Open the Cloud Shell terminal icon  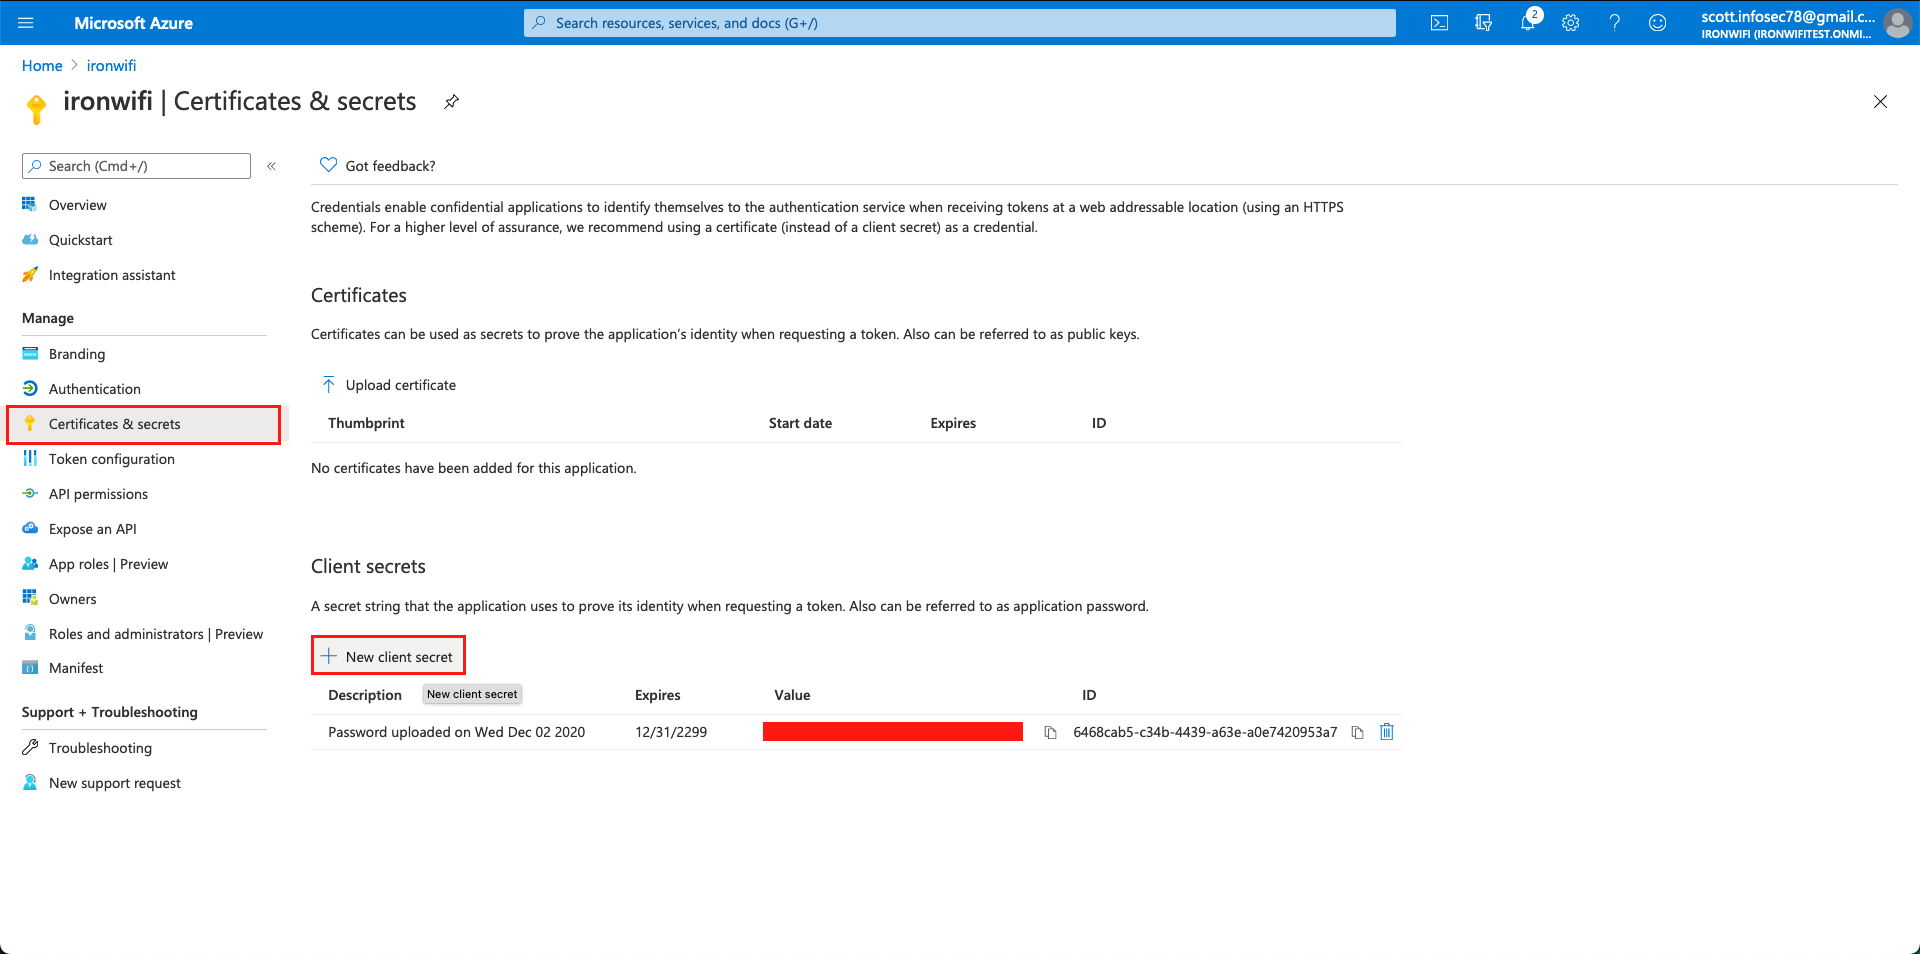pyautogui.click(x=1440, y=22)
